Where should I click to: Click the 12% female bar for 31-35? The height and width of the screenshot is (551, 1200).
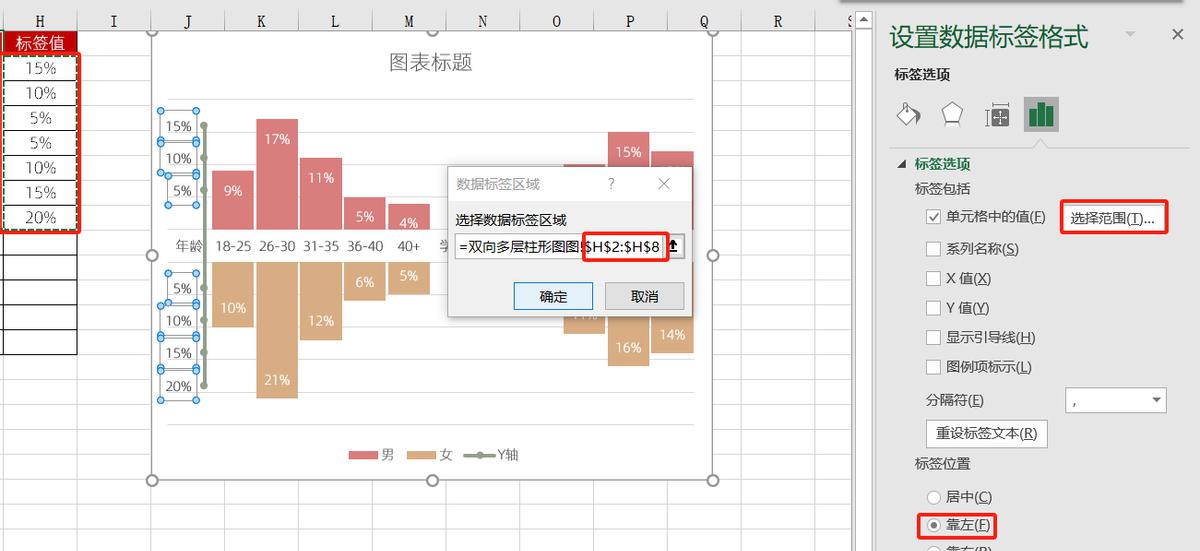pyautogui.click(x=321, y=301)
